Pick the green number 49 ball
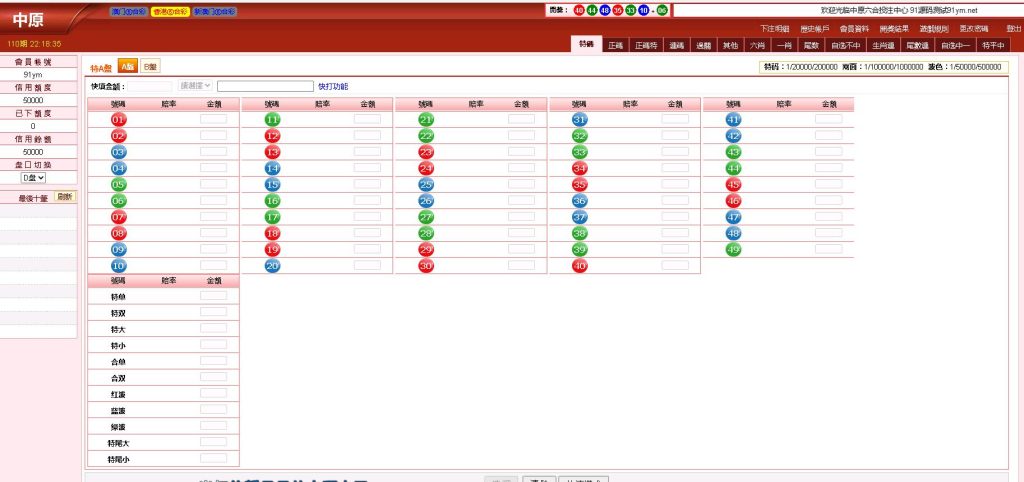The height and width of the screenshot is (482, 1024). pos(733,249)
